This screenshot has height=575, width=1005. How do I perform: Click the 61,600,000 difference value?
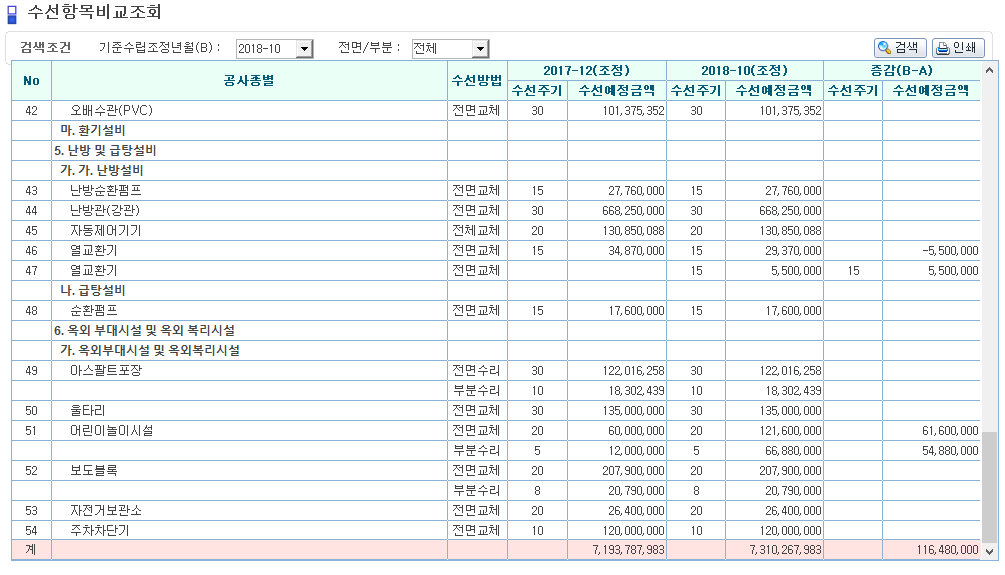click(950, 431)
